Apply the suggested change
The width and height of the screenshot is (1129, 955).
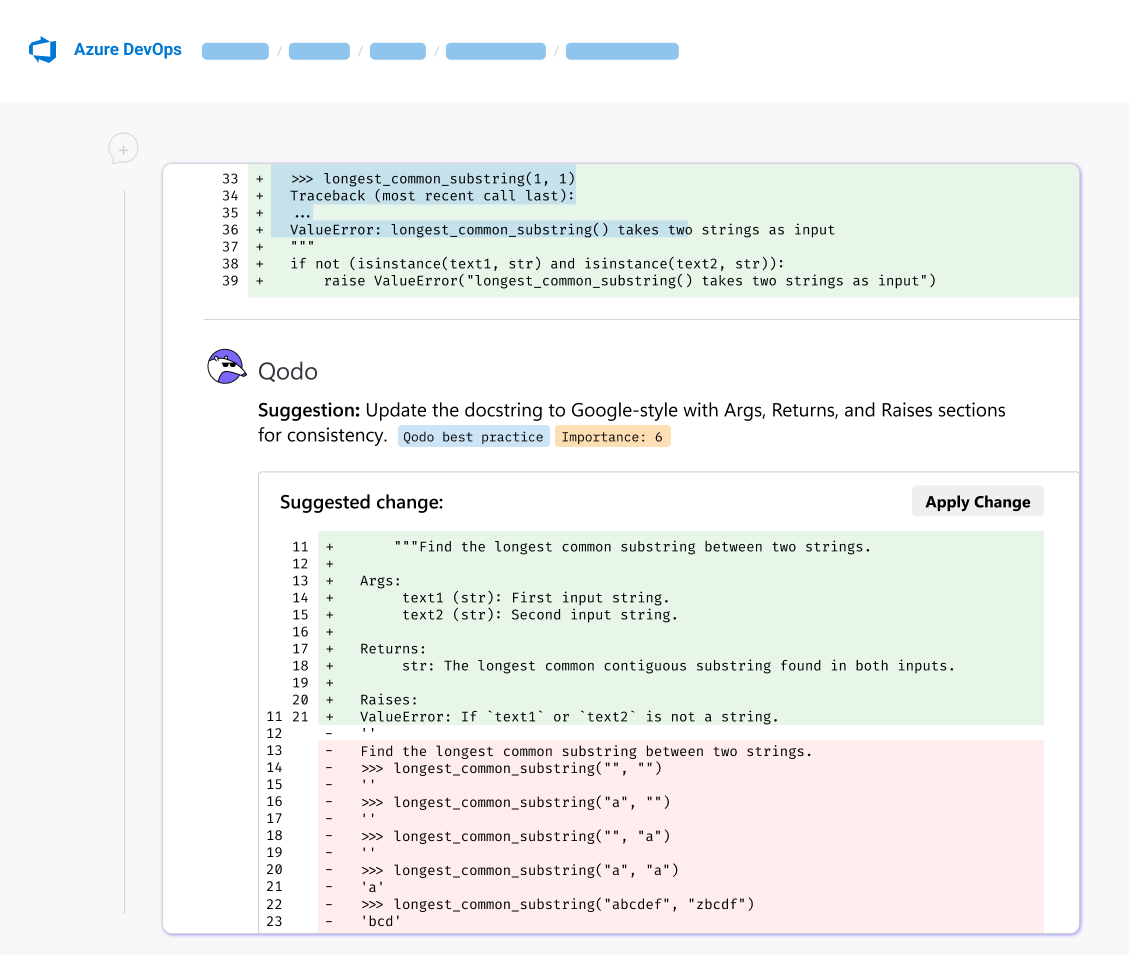point(977,501)
